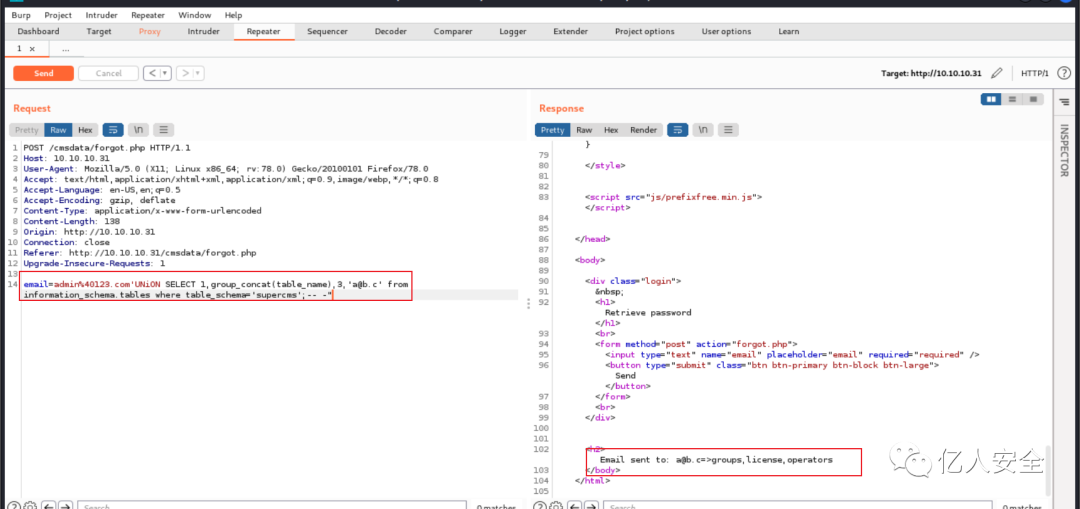The image size is (1080, 509).
Task: Edit the target with the pencil icon
Action: tap(996, 73)
